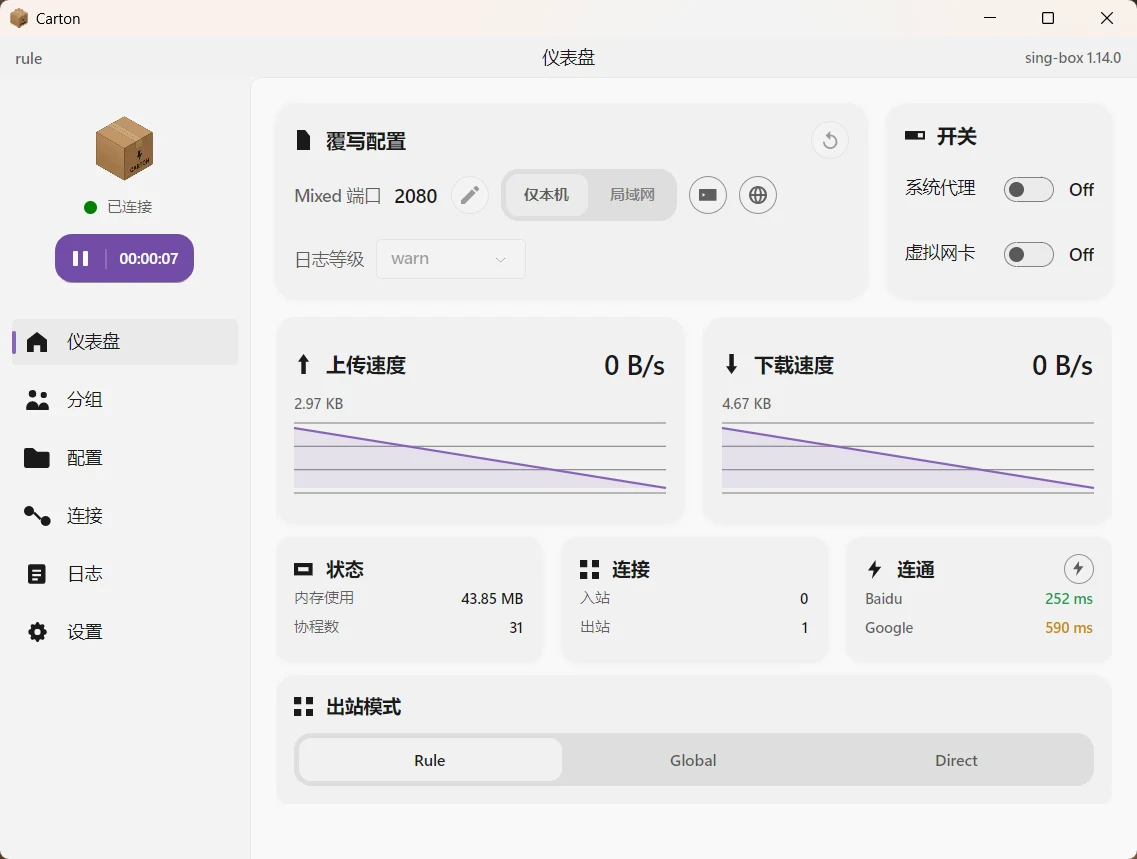Click the download arrow icon
Image resolution: width=1137 pixels, height=859 pixels.
[x=732, y=365]
